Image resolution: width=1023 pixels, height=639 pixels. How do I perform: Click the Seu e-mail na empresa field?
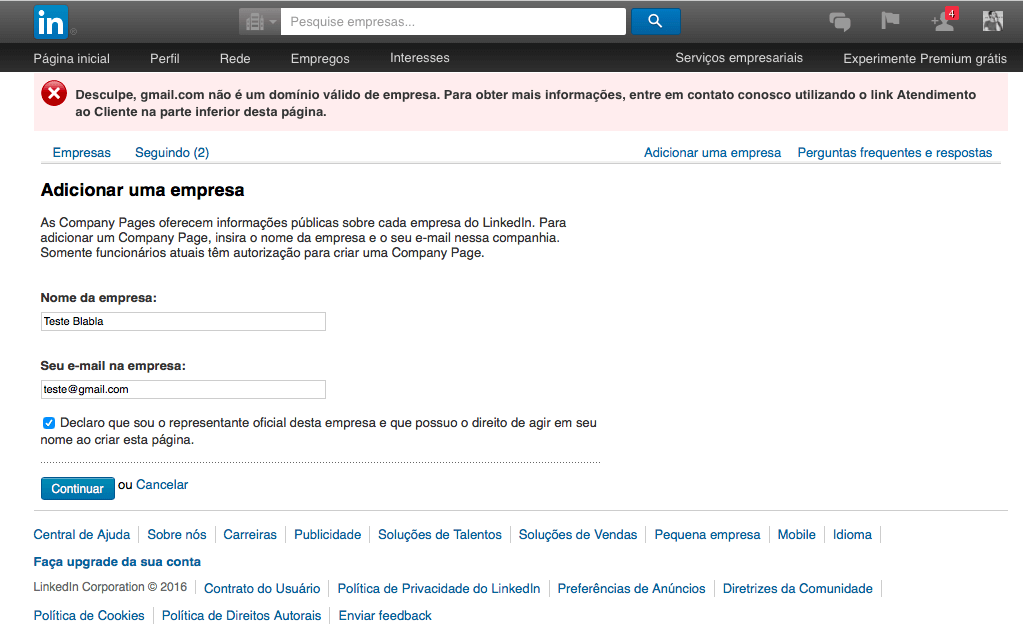[x=183, y=390]
